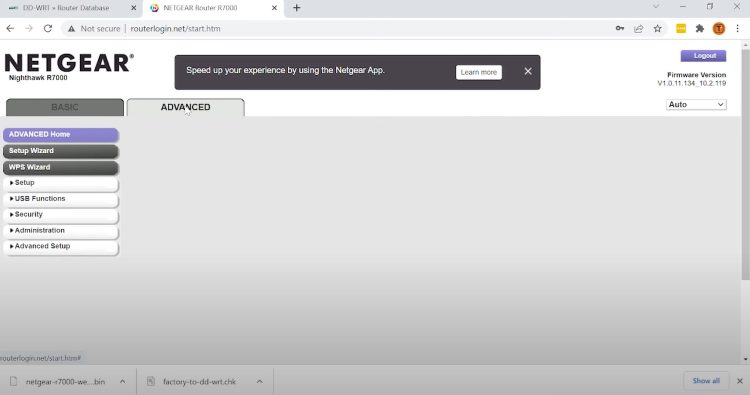Click the Not secure warning icon
The image size is (750, 395).
71,29
